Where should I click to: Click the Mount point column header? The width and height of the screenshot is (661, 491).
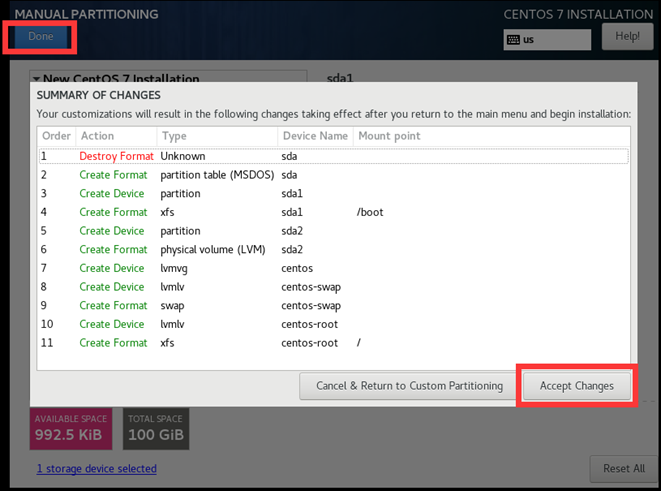click(491, 136)
